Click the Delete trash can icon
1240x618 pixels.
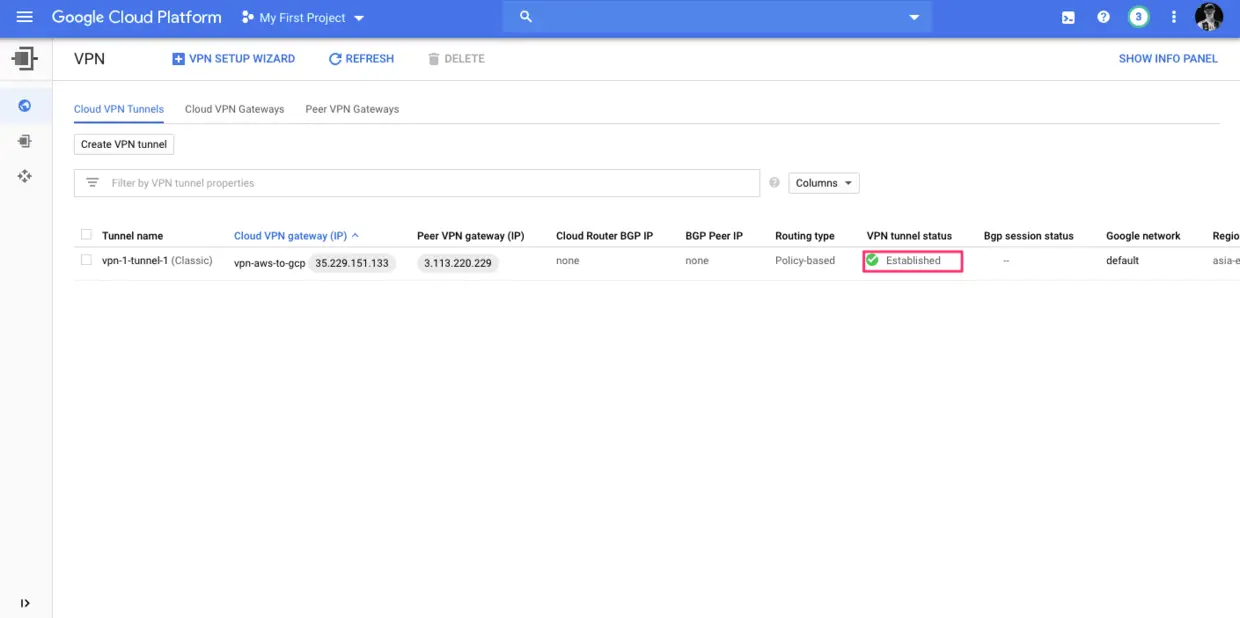click(433, 59)
